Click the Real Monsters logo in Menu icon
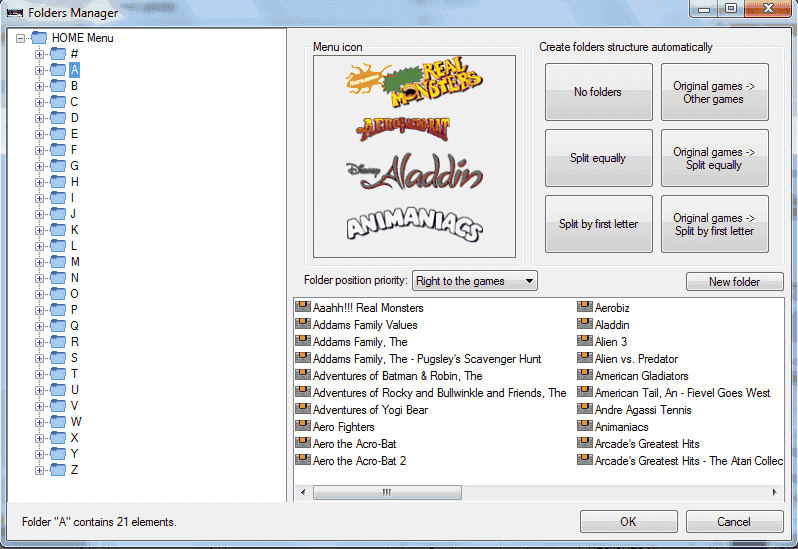 [x=414, y=81]
